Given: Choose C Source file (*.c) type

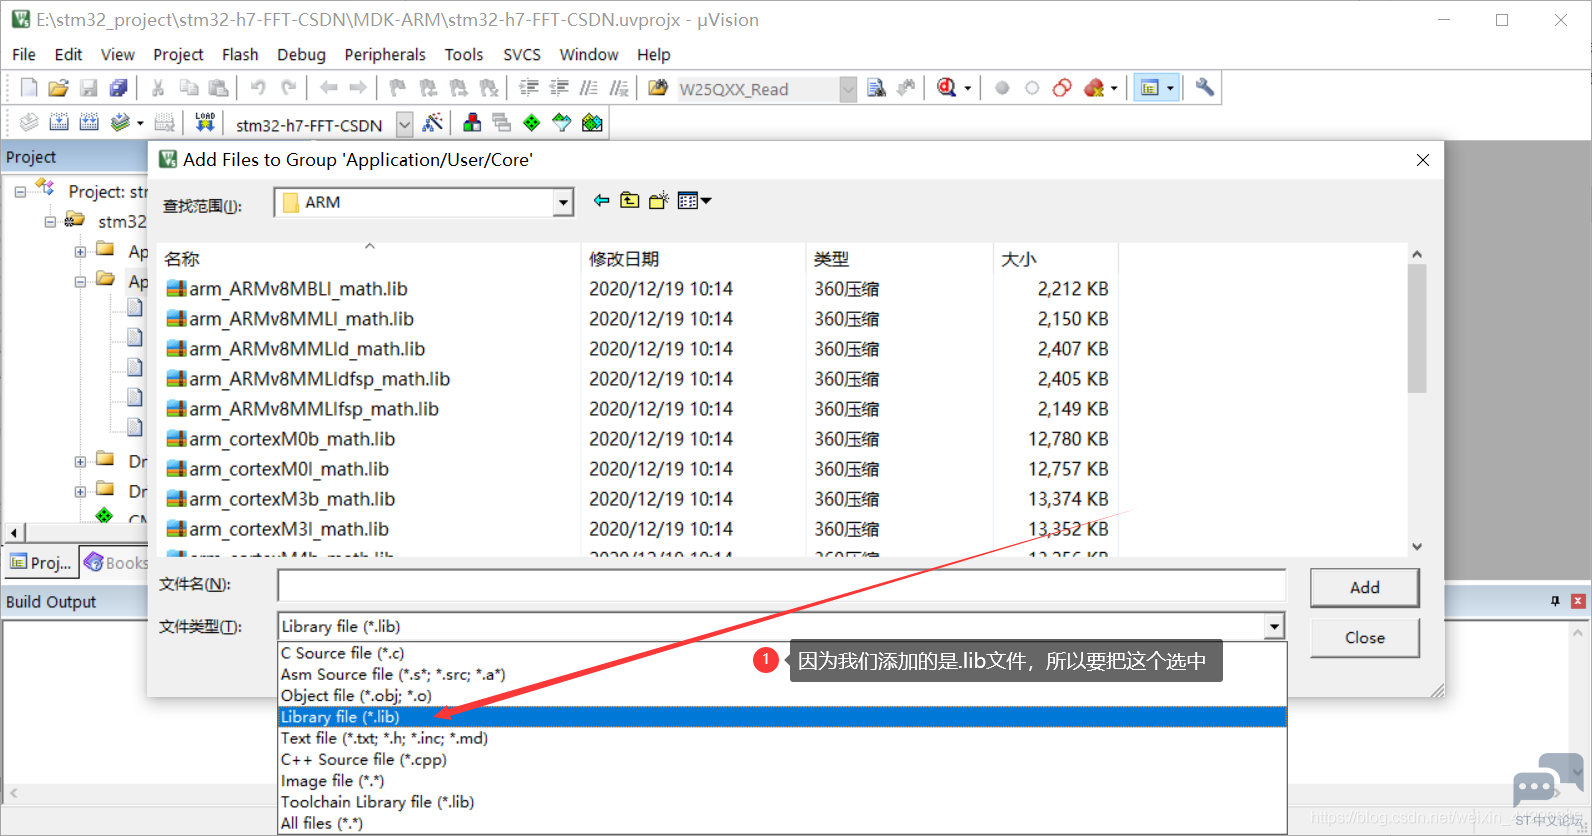Looking at the screenshot, I should [x=782, y=653].
